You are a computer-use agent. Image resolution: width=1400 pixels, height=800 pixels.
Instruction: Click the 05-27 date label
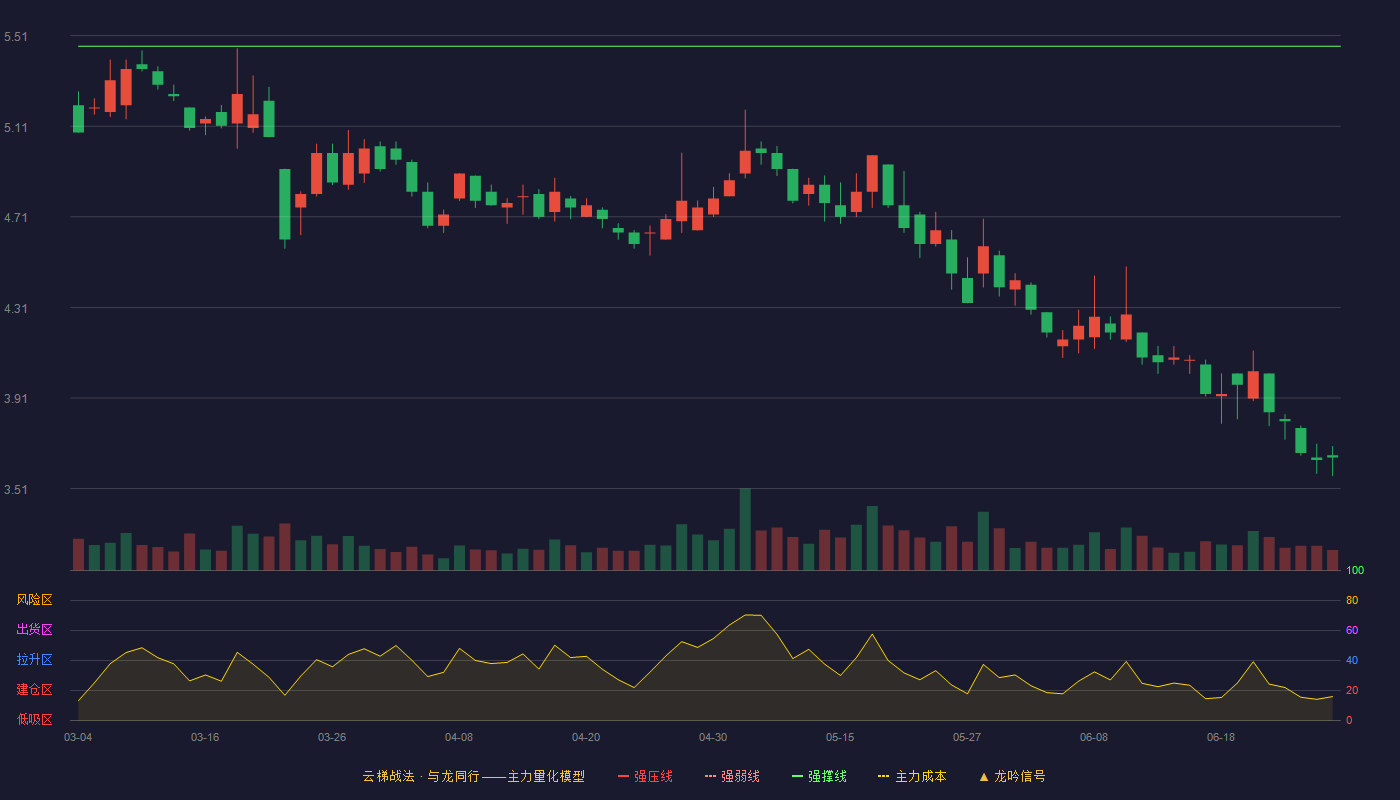[967, 737]
